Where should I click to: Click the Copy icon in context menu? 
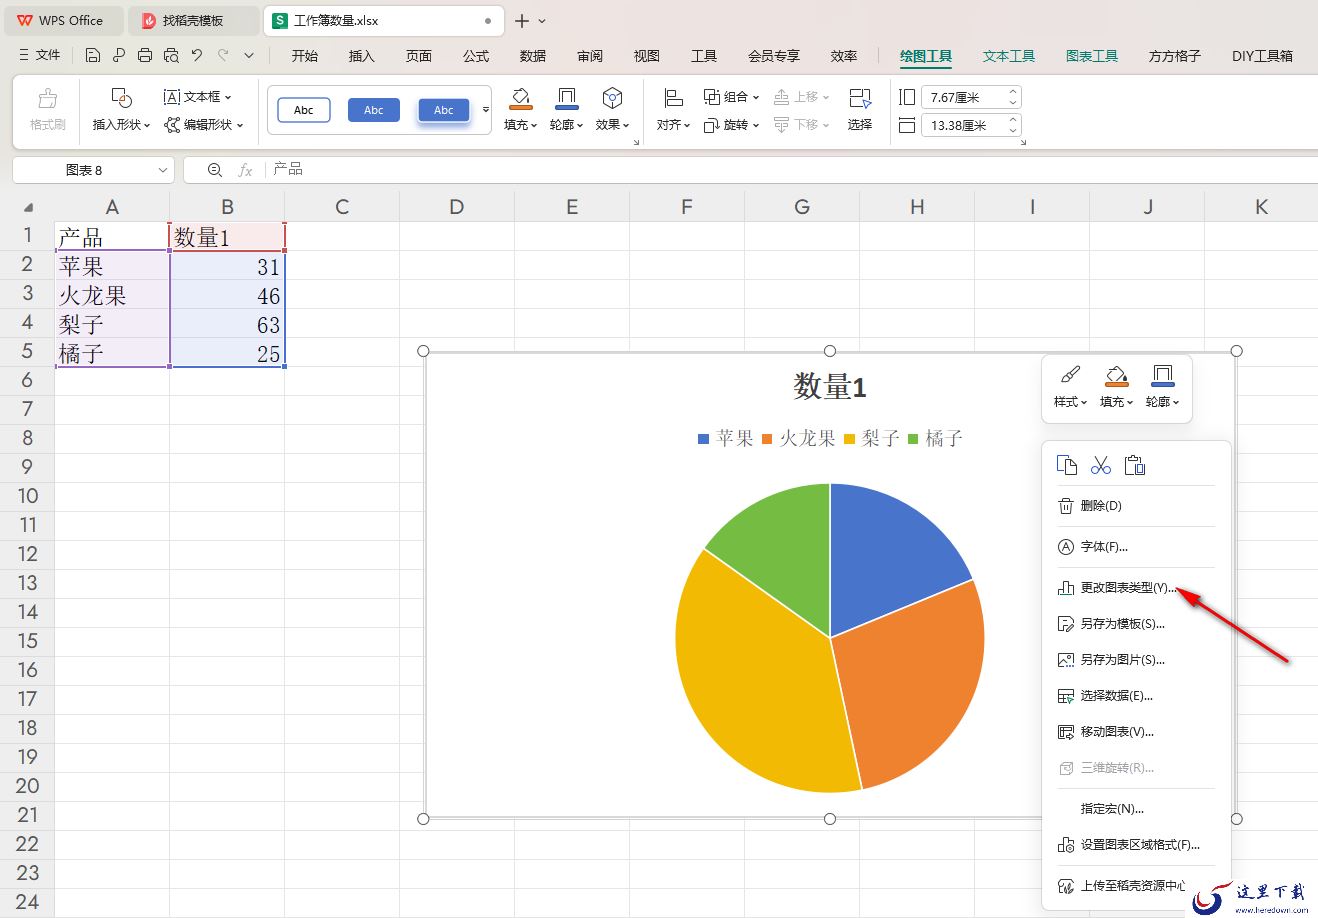[x=1067, y=465]
